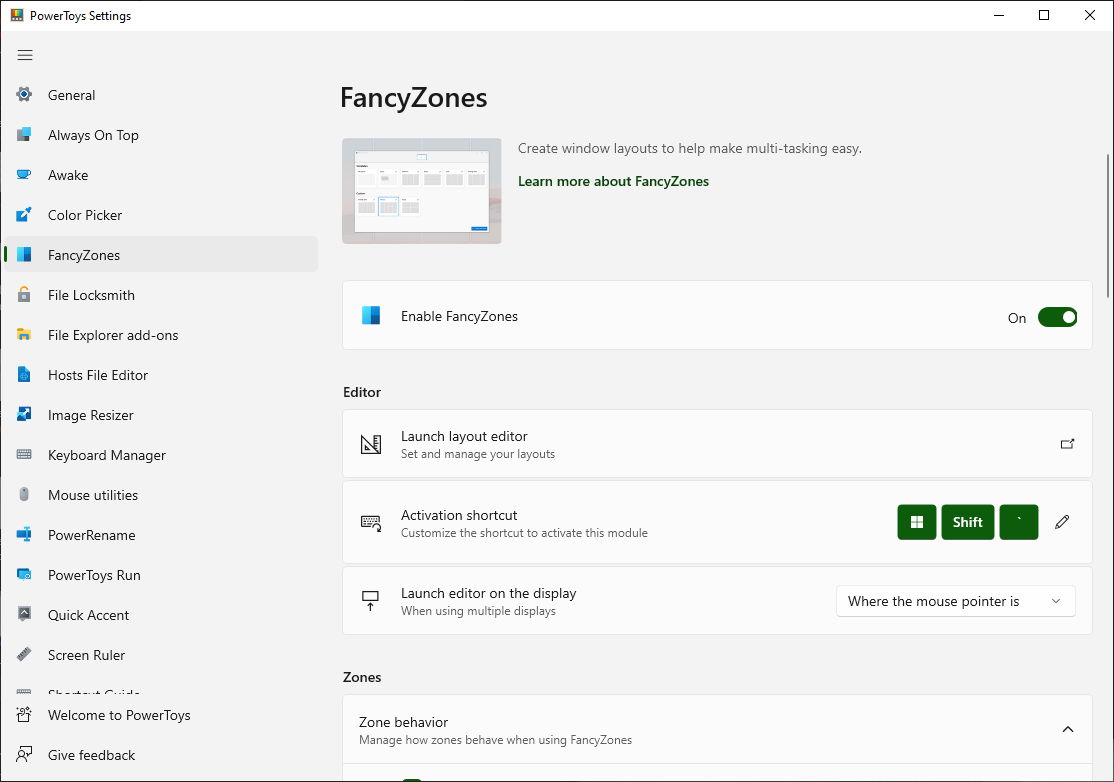Select Always On Top in sidebar
The height and width of the screenshot is (782, 1114).
coord(93,135)
